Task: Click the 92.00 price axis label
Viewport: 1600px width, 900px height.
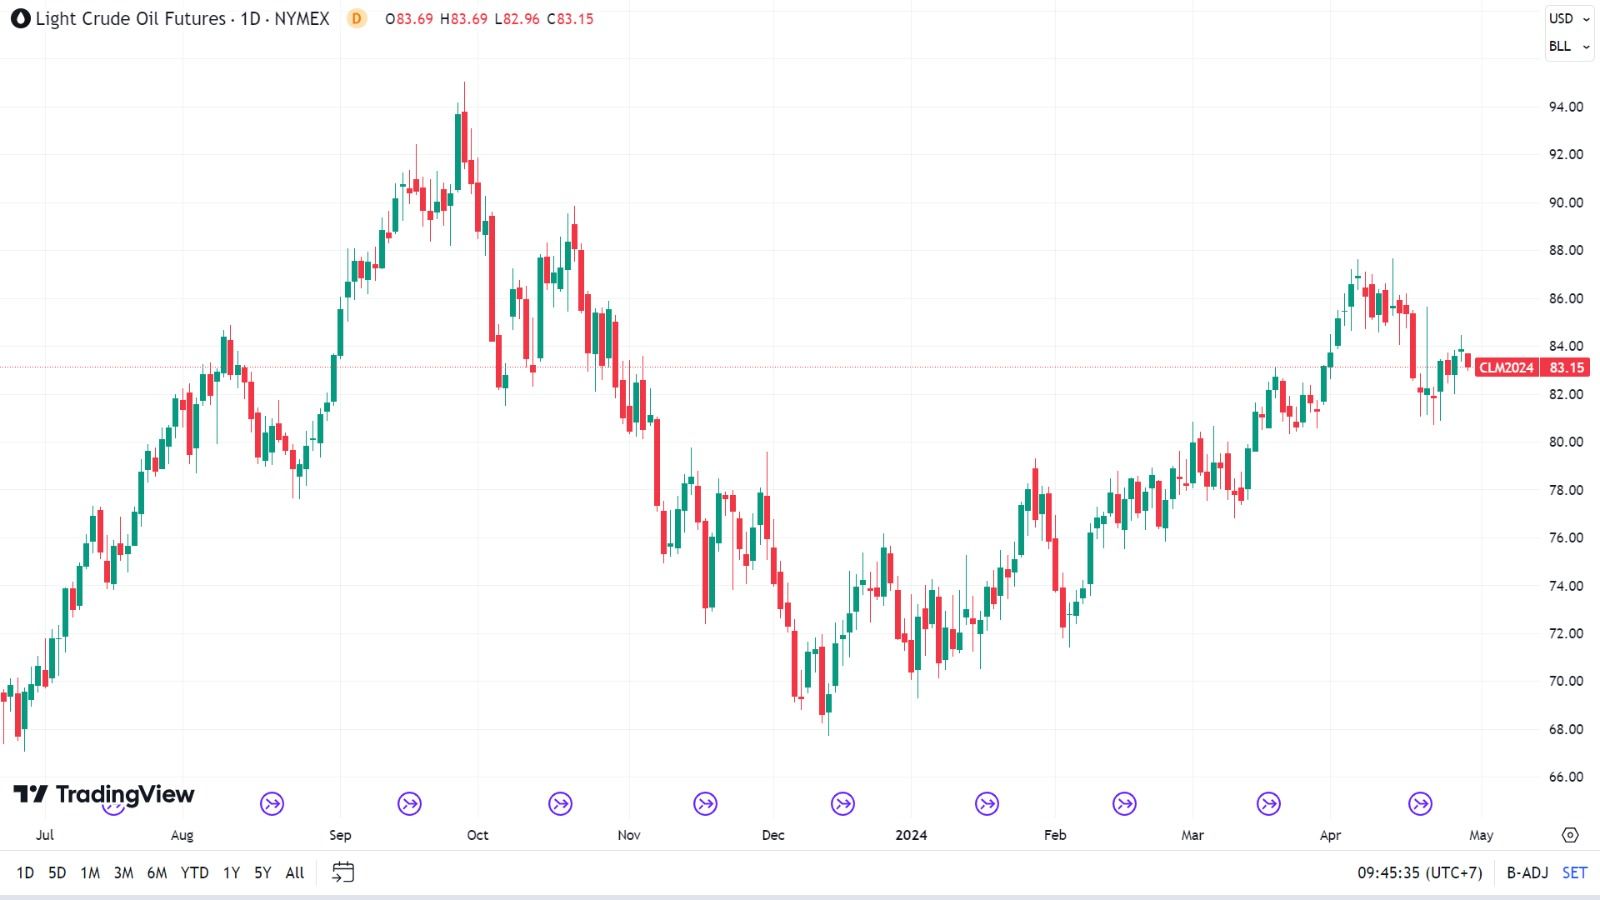Action: coord(1566,154)
